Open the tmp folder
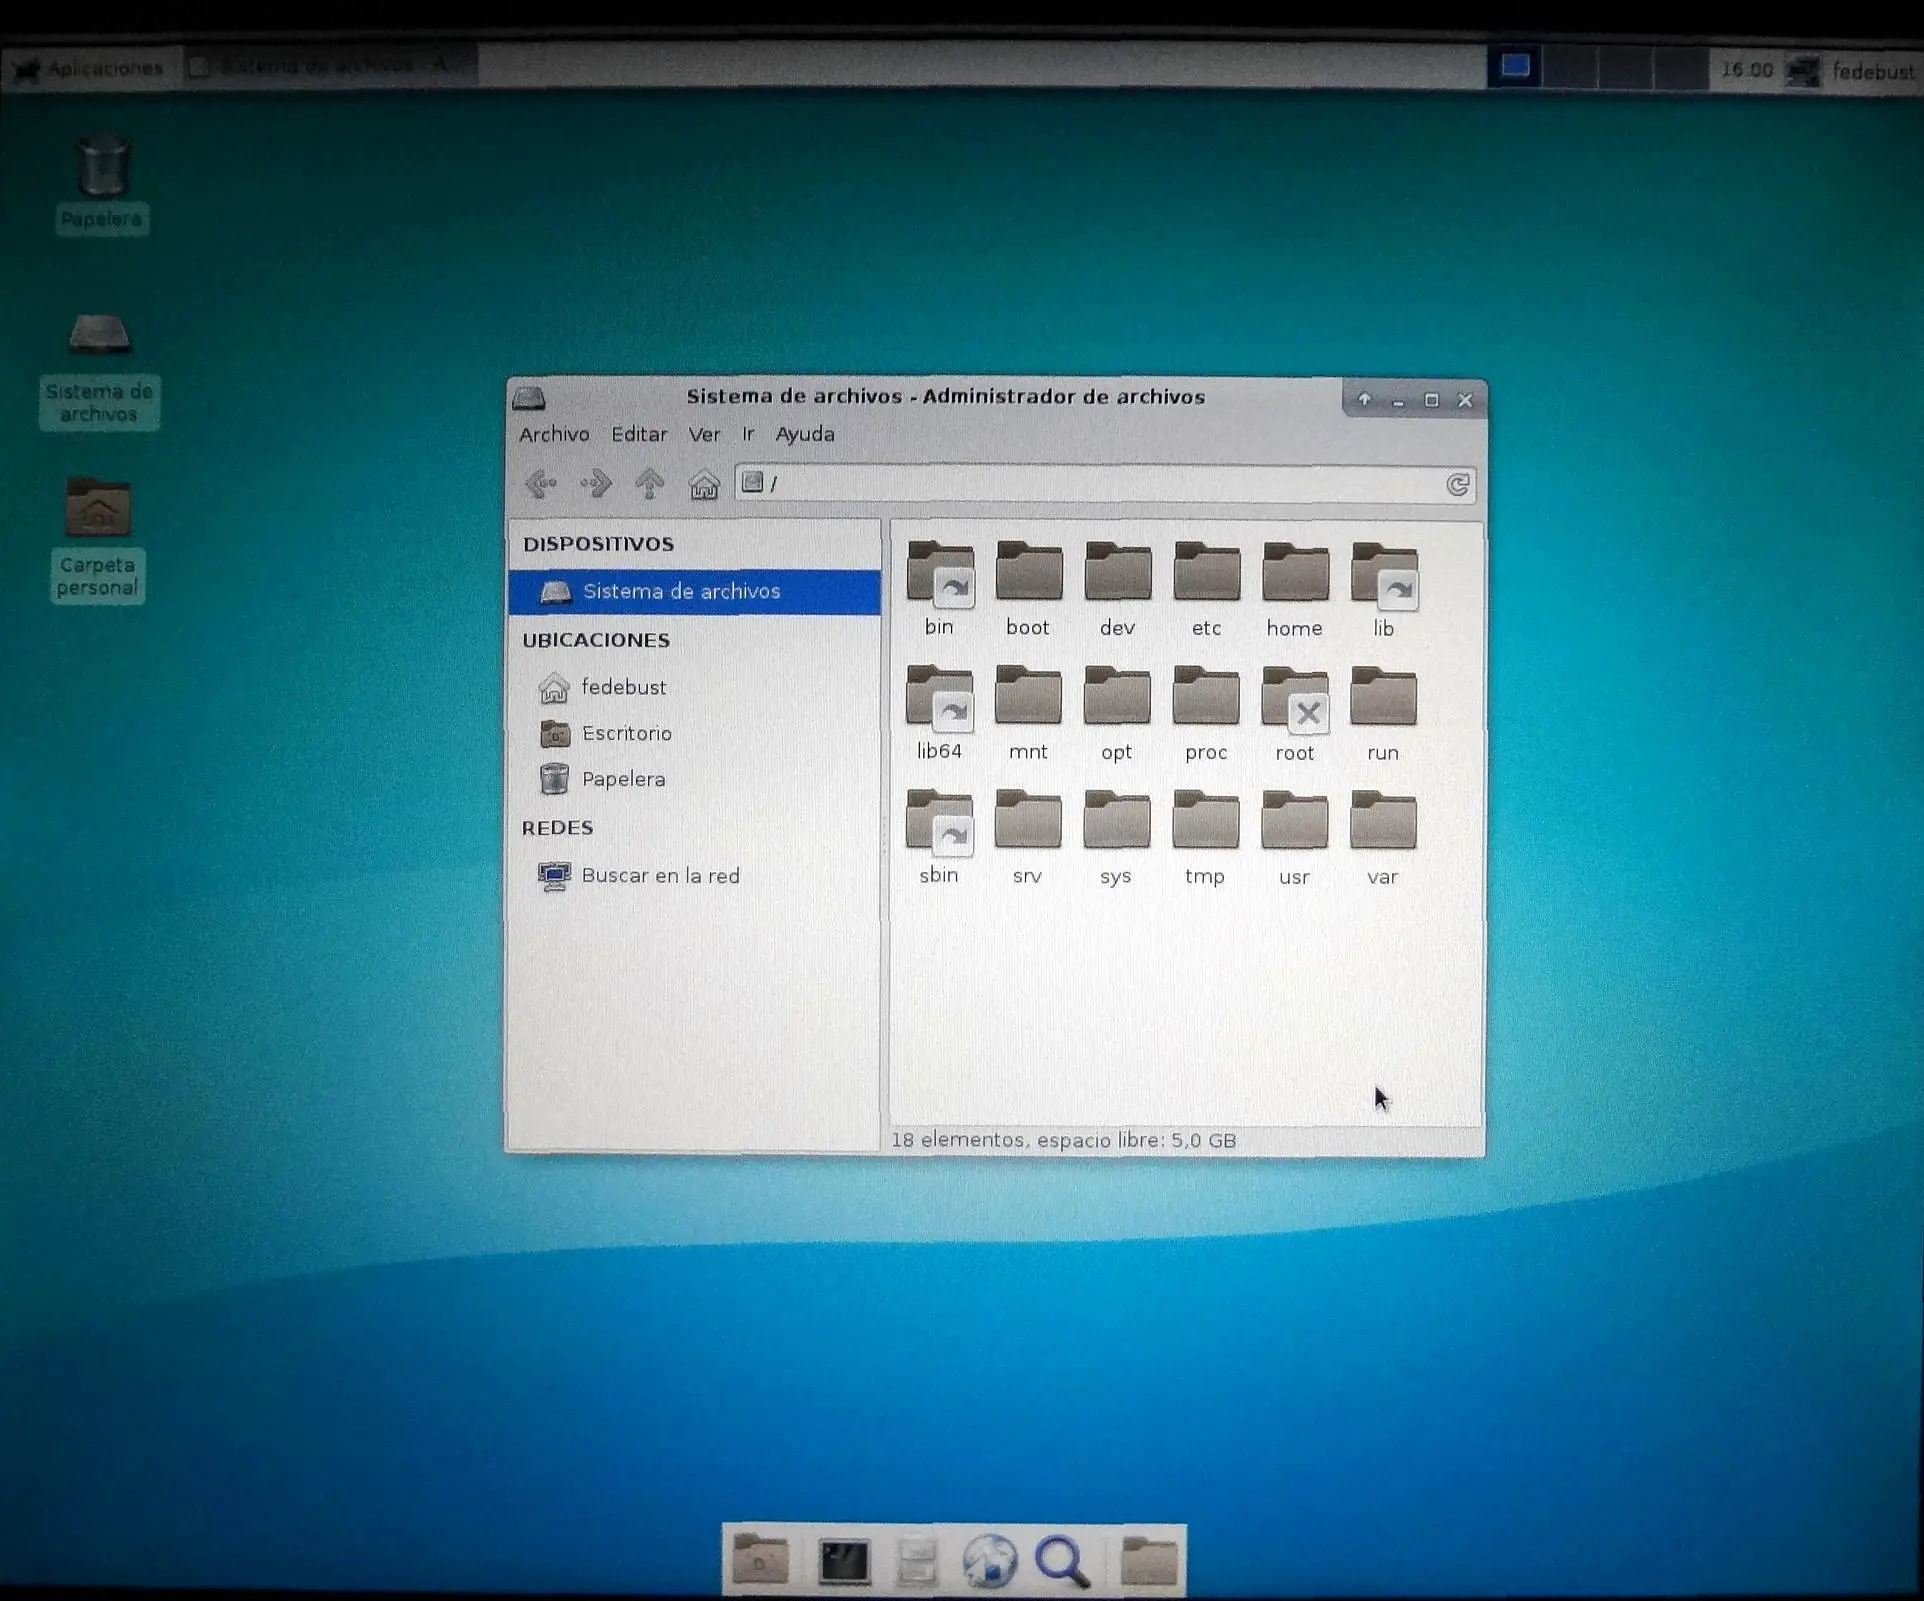This screenshot has width=1924, height=1601. point(1206,836)
